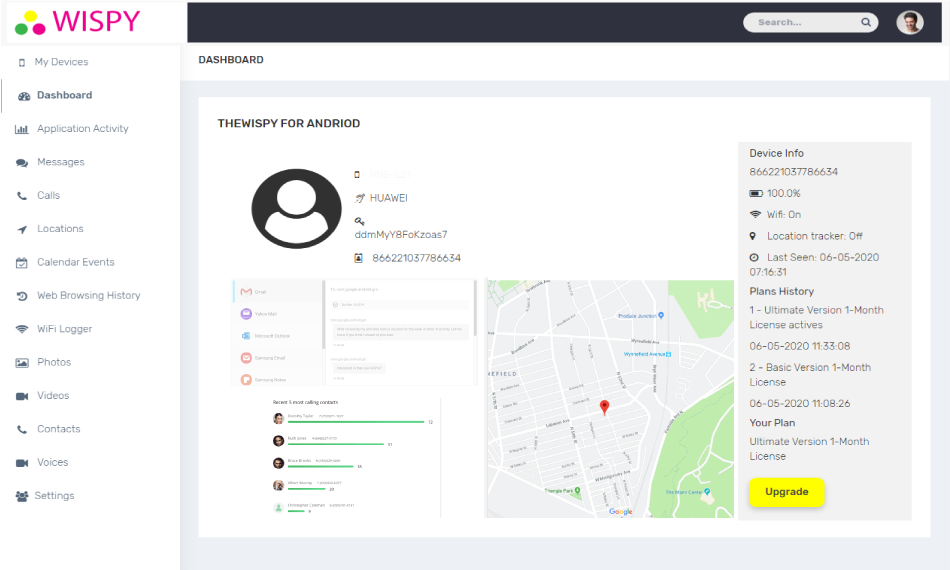Click the Settings users icon
950x570 pixels.
(x=22, y=496)
